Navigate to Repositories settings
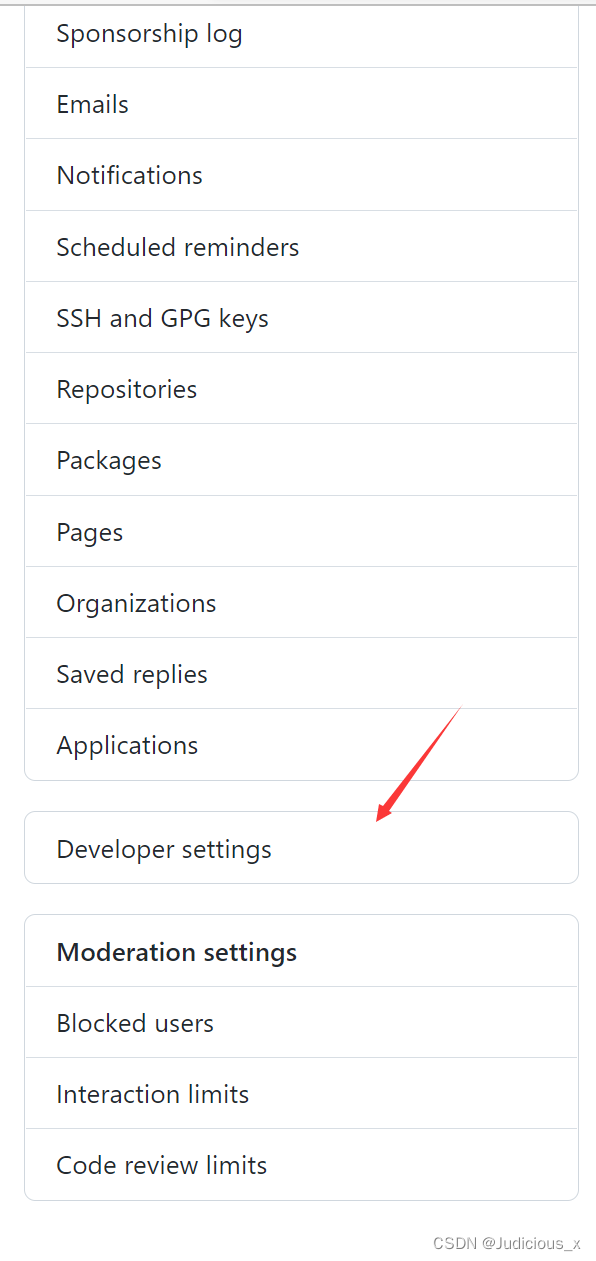This screenshot has height=1261, width=596. pos(301,389)
